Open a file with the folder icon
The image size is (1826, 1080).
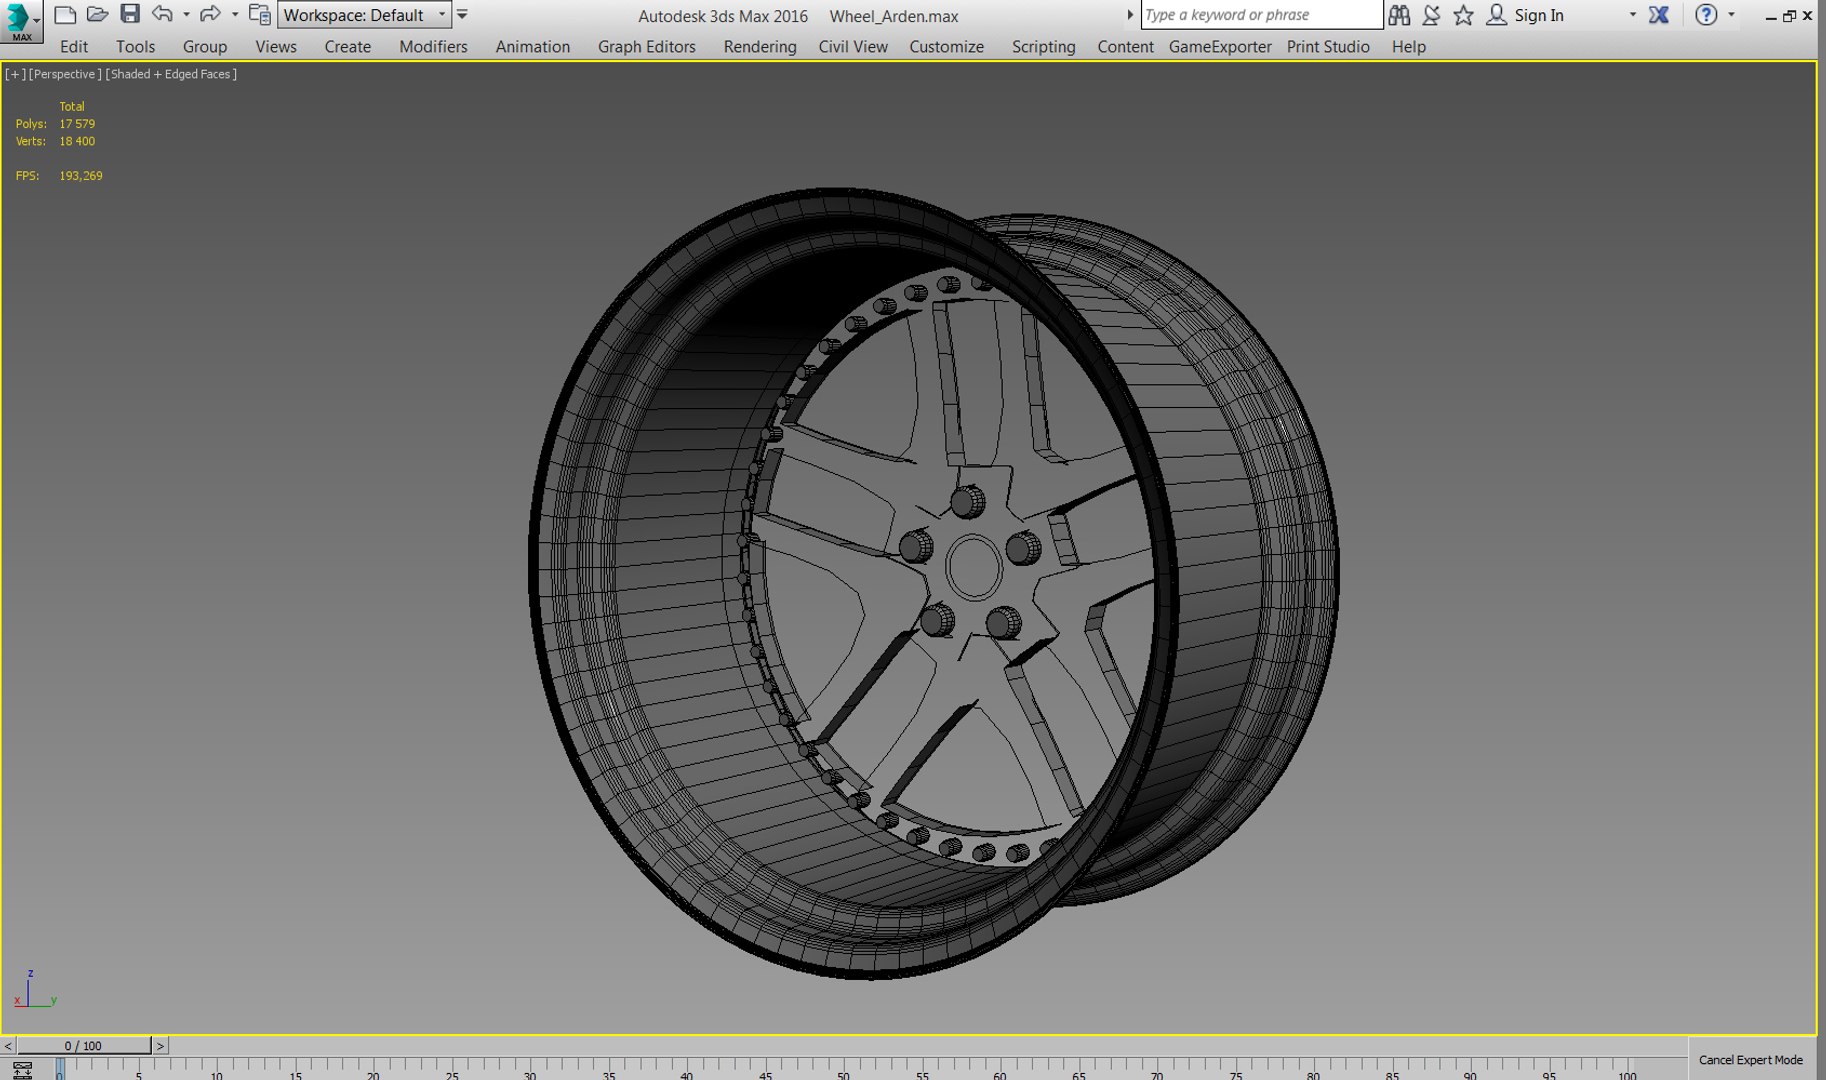click(x=97, y=14)
